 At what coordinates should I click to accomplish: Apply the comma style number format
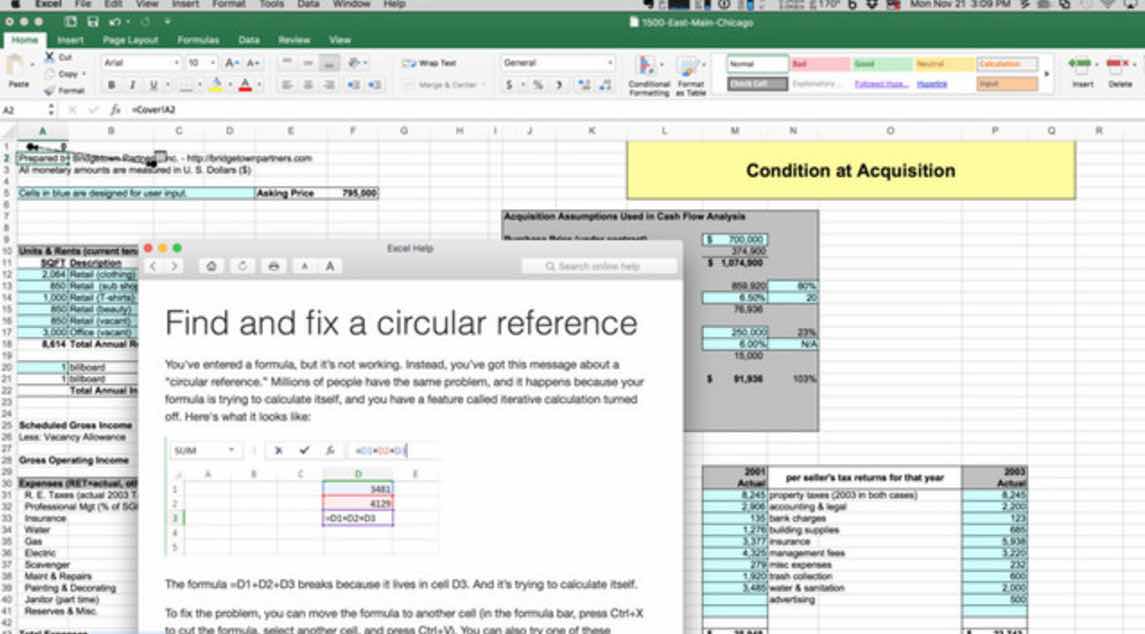(559, 85)
